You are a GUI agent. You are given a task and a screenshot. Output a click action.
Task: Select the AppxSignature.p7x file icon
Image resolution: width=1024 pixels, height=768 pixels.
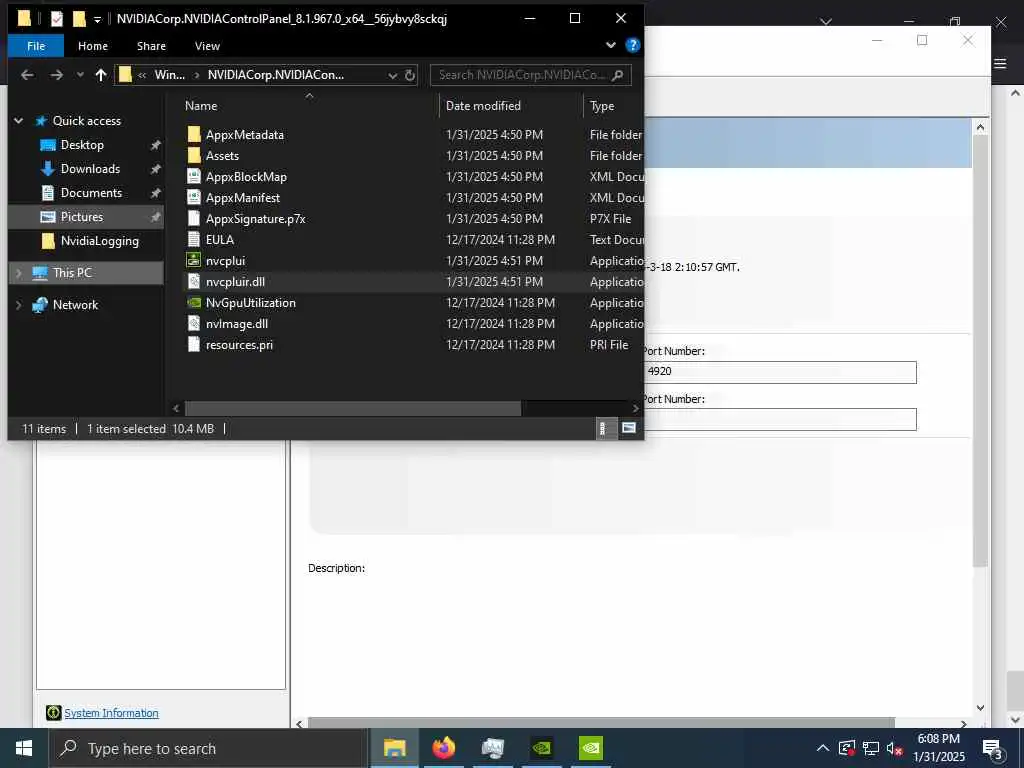[x=193, y=218]
